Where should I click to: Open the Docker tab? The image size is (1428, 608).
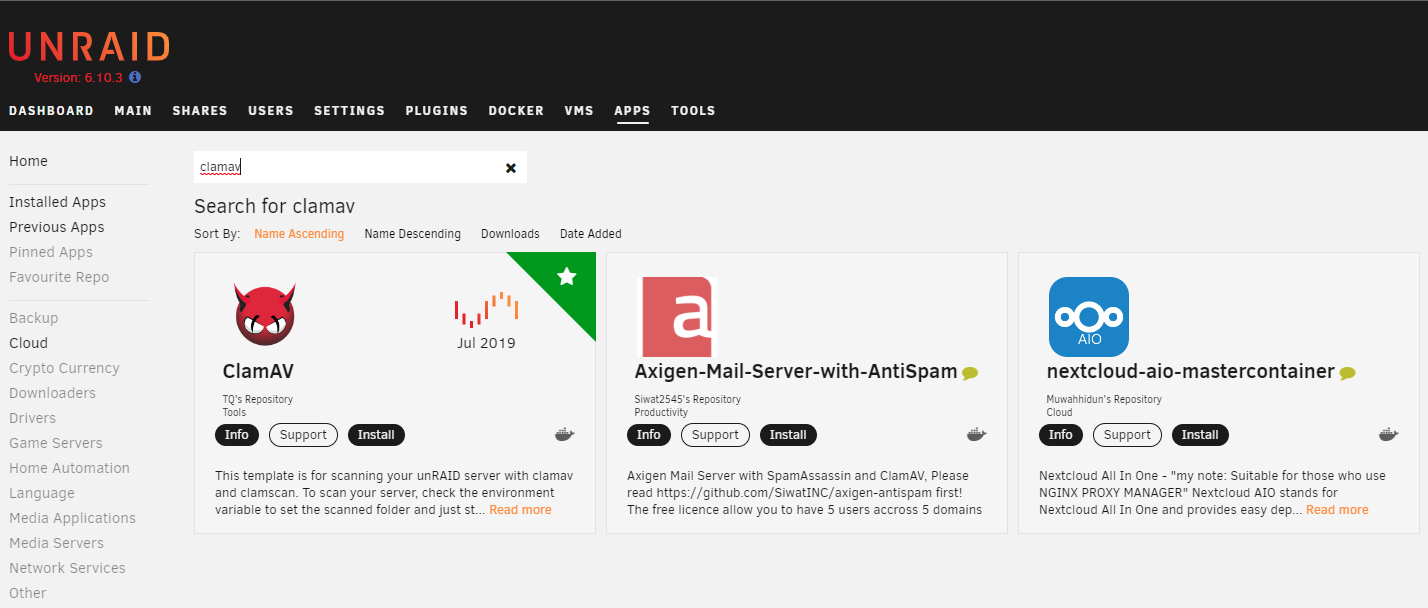[516, 111]
